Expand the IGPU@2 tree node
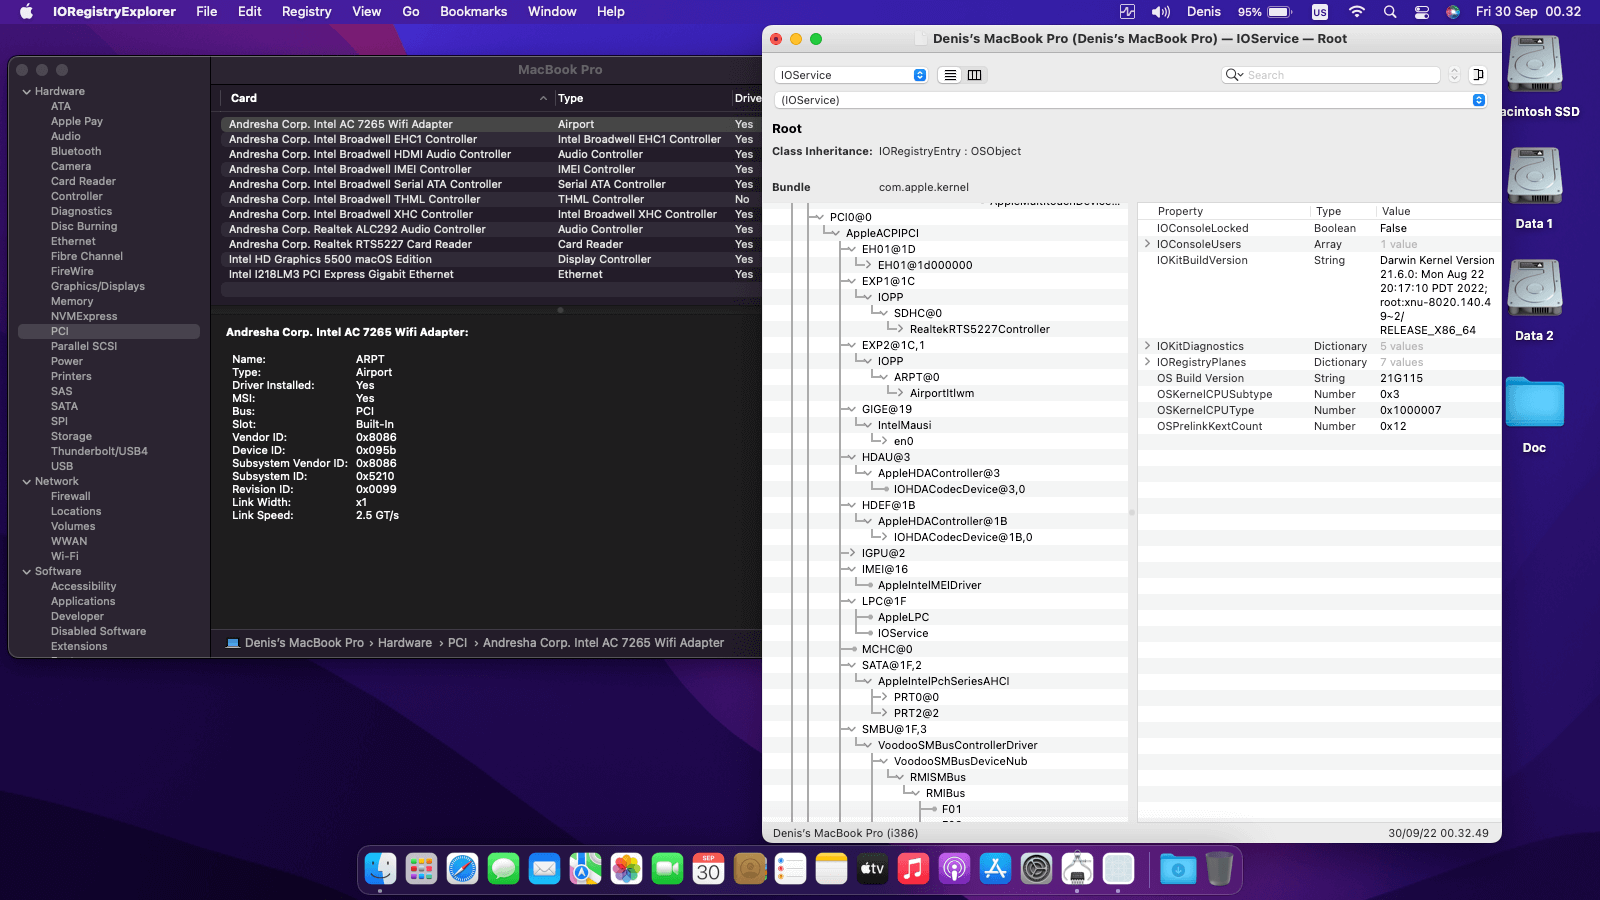The height and width of the screenshot is (900, 1600). 851,553
